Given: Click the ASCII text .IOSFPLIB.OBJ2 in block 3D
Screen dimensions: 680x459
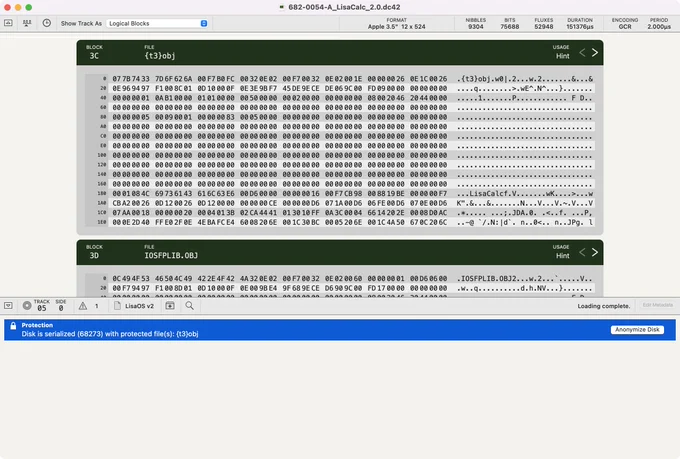Looking at the screenshot, I should 487,279.
